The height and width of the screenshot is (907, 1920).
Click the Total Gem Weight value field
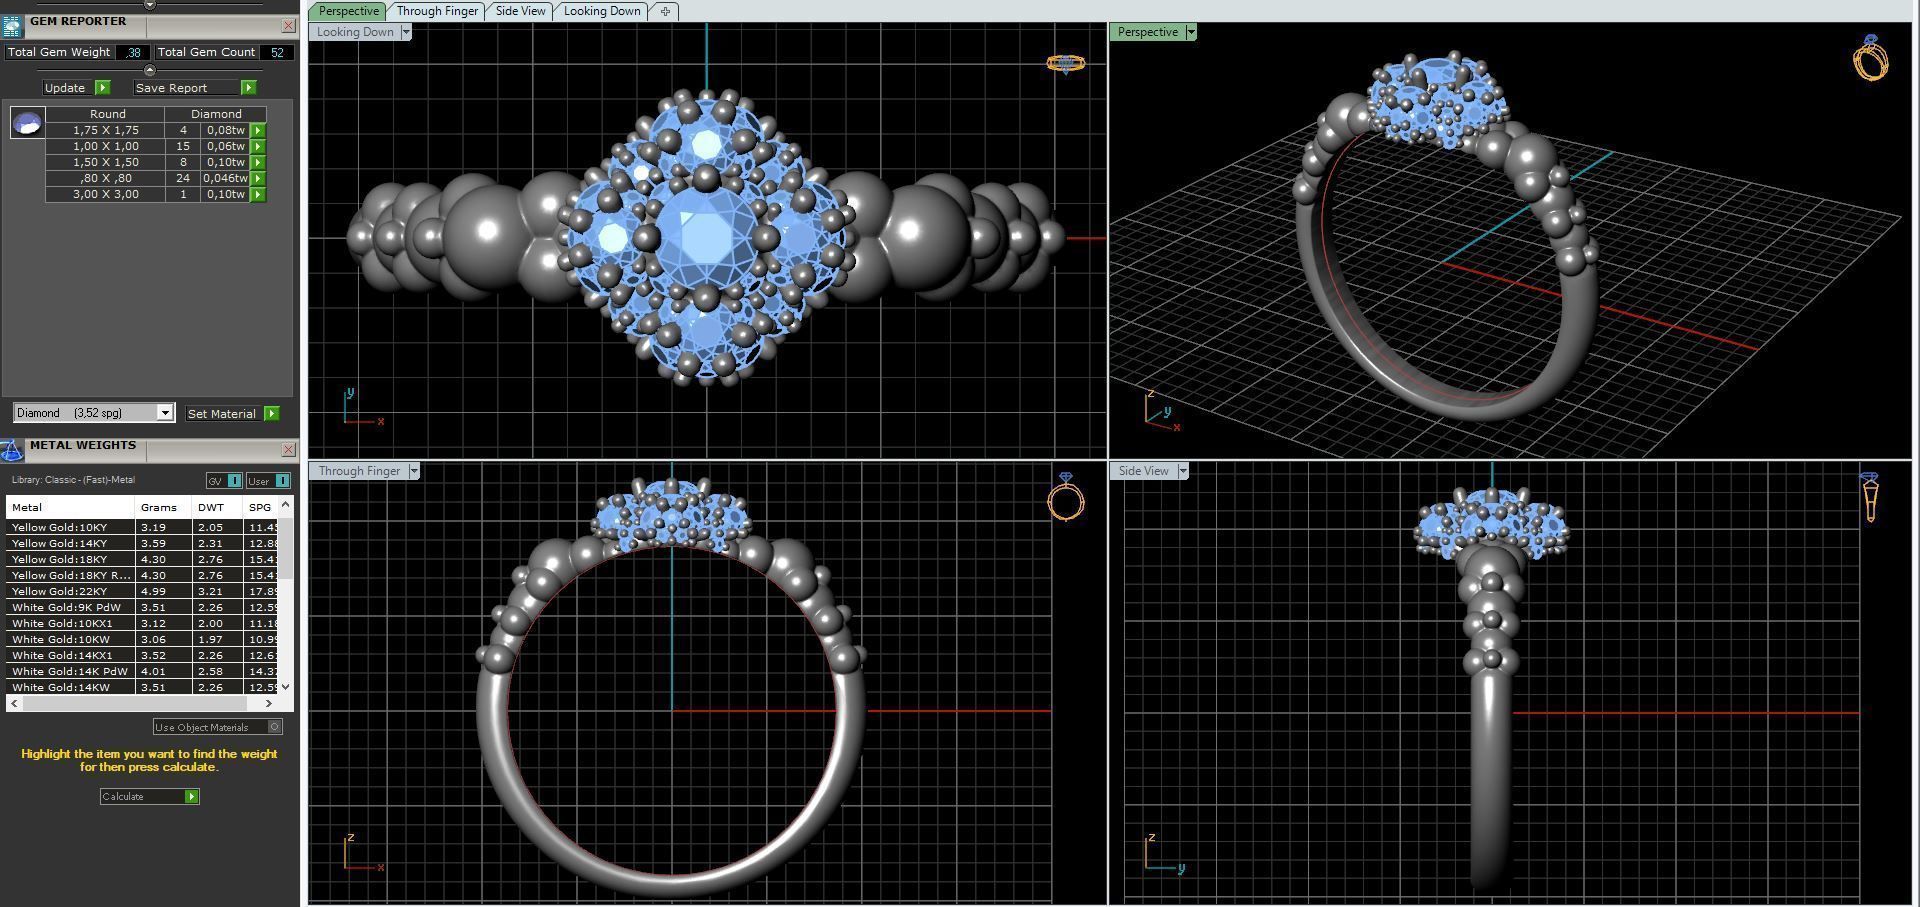click(133, 52)
